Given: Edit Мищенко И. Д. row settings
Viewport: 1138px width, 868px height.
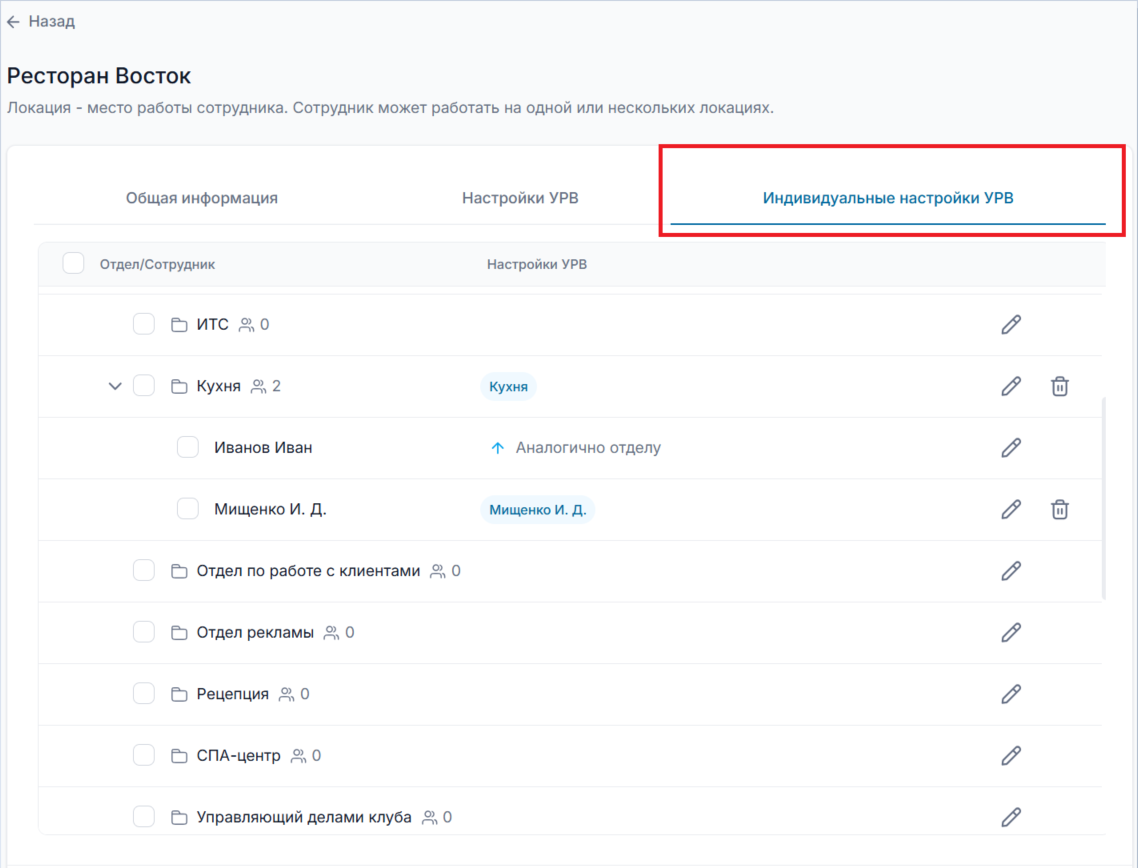Looking at the screenshot, I should point(1011,509).
